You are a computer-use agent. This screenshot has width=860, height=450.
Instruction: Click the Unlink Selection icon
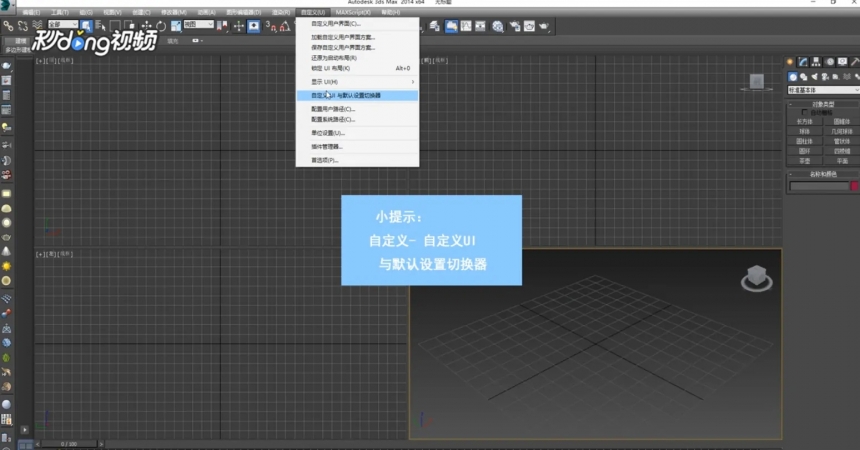(22, 26)
